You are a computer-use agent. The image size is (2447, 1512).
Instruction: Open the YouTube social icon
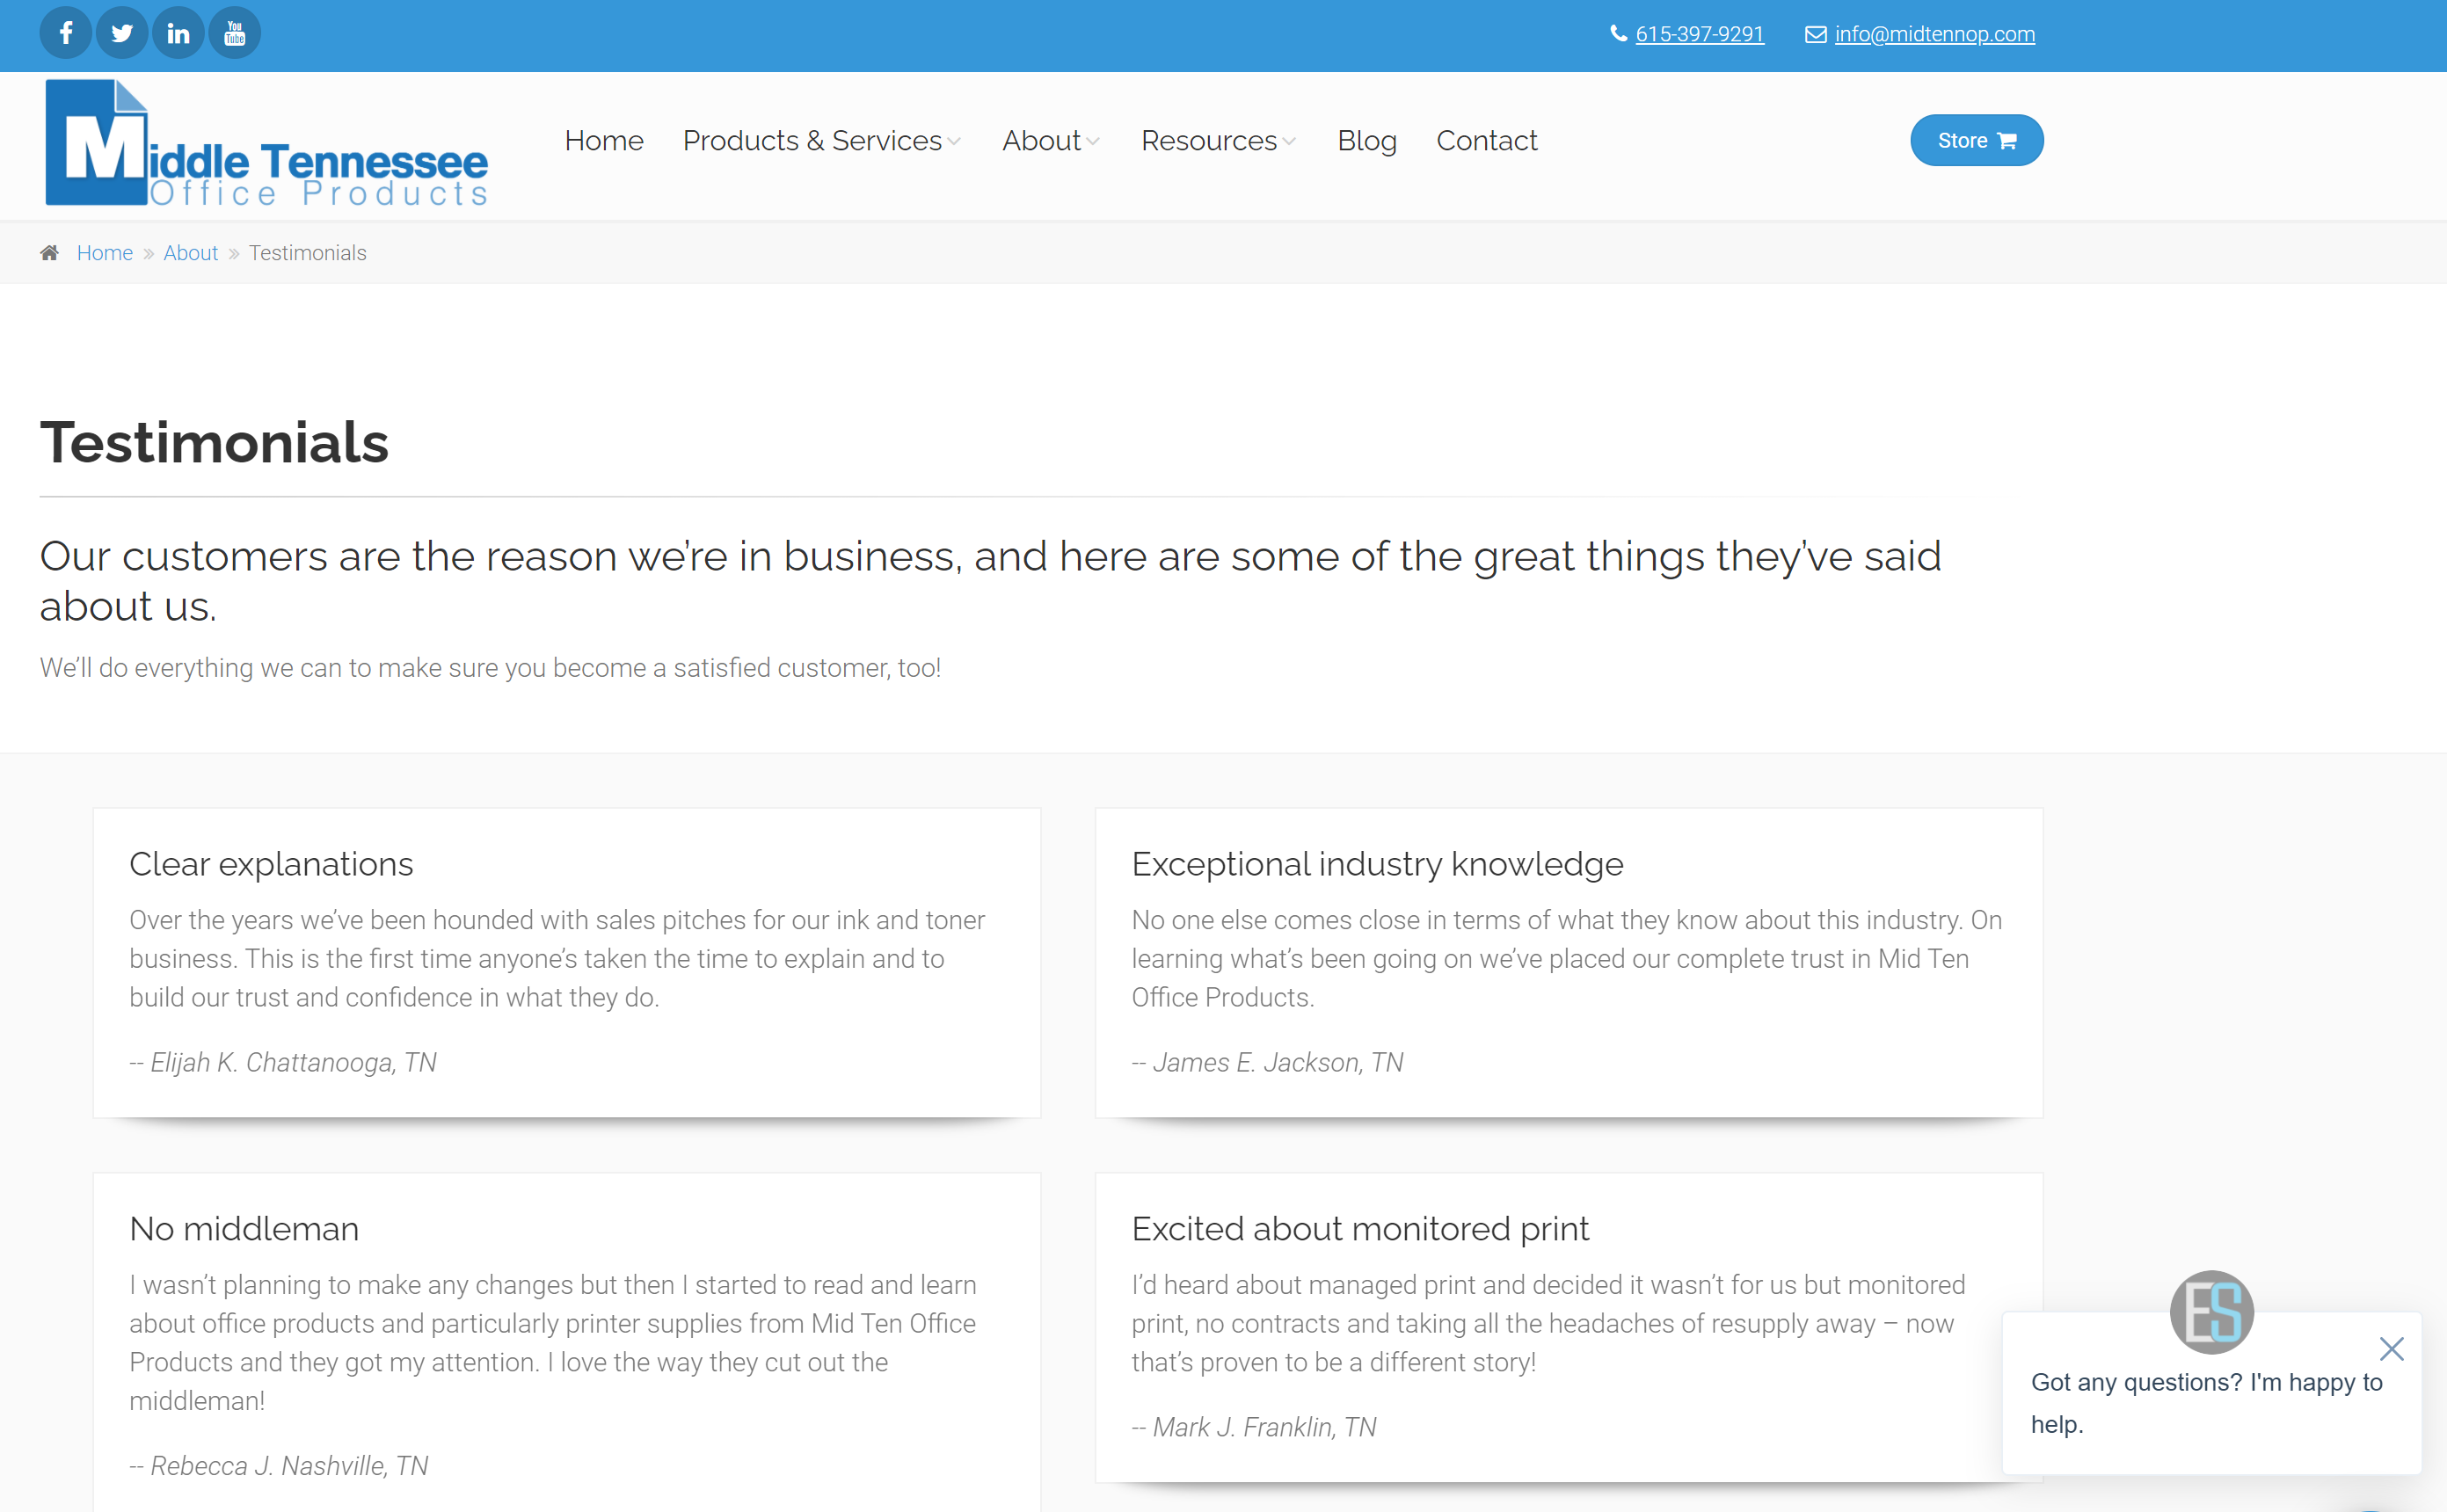(x=235, y=34)
